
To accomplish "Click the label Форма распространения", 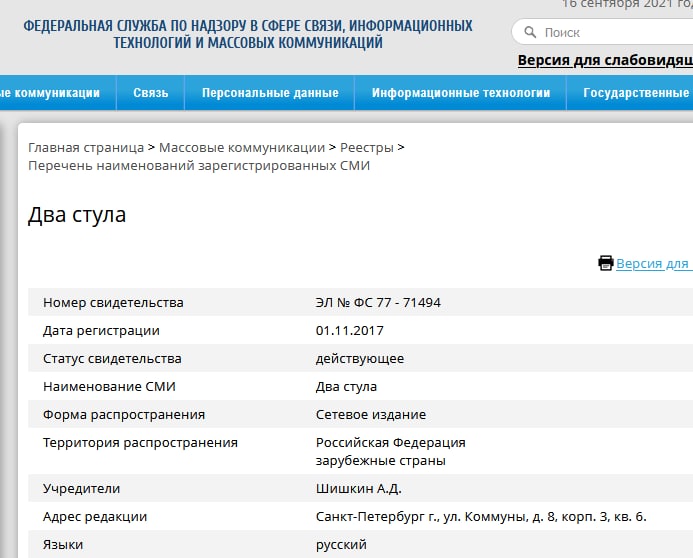I will 124,414.
